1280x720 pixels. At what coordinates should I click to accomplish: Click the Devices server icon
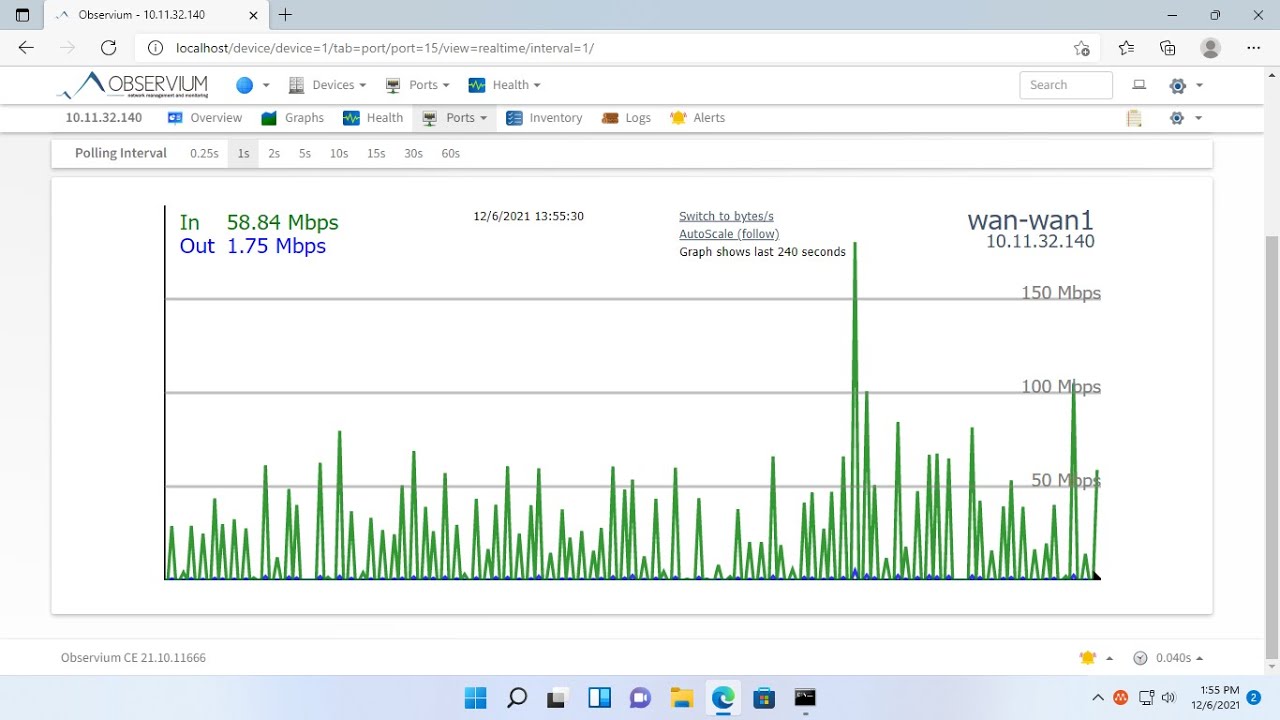(296, 85)
